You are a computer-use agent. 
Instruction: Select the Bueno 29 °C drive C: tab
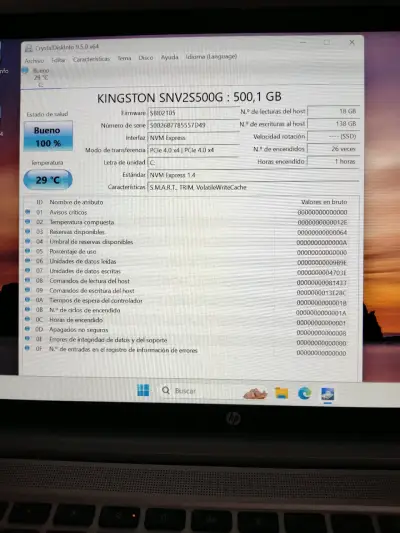tap(37, 78)
